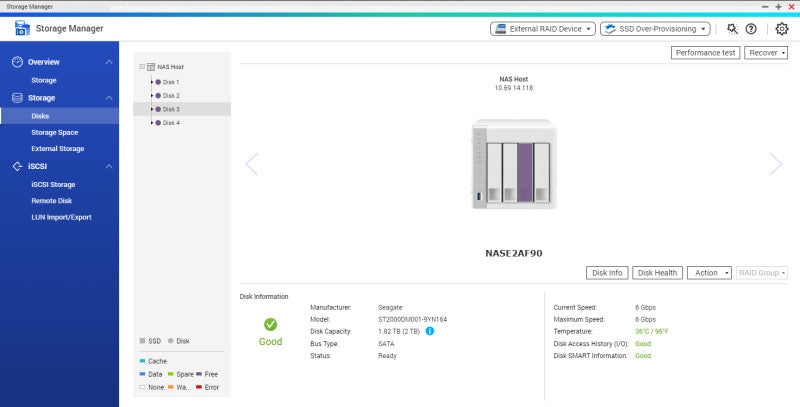
Task: Click the Error legend color swatch
Action: [199, 388]
